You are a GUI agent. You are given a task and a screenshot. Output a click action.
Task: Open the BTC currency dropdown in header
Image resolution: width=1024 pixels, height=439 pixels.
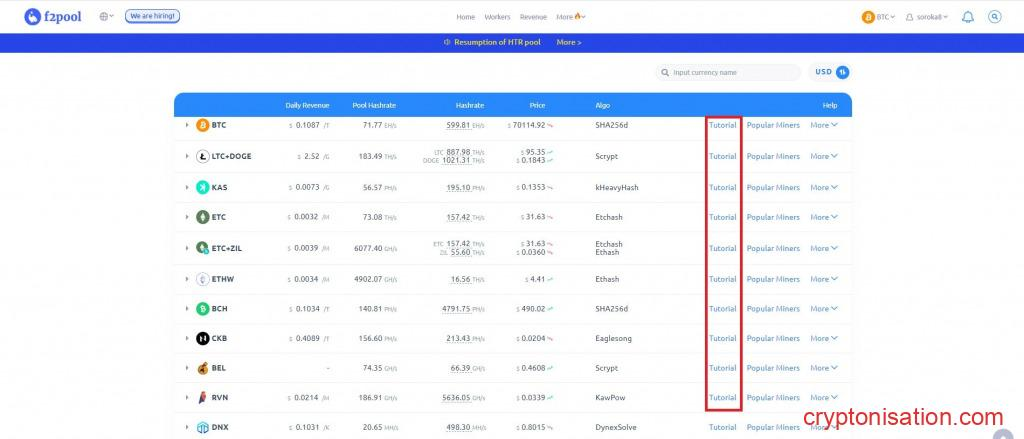tap(878, 17)
